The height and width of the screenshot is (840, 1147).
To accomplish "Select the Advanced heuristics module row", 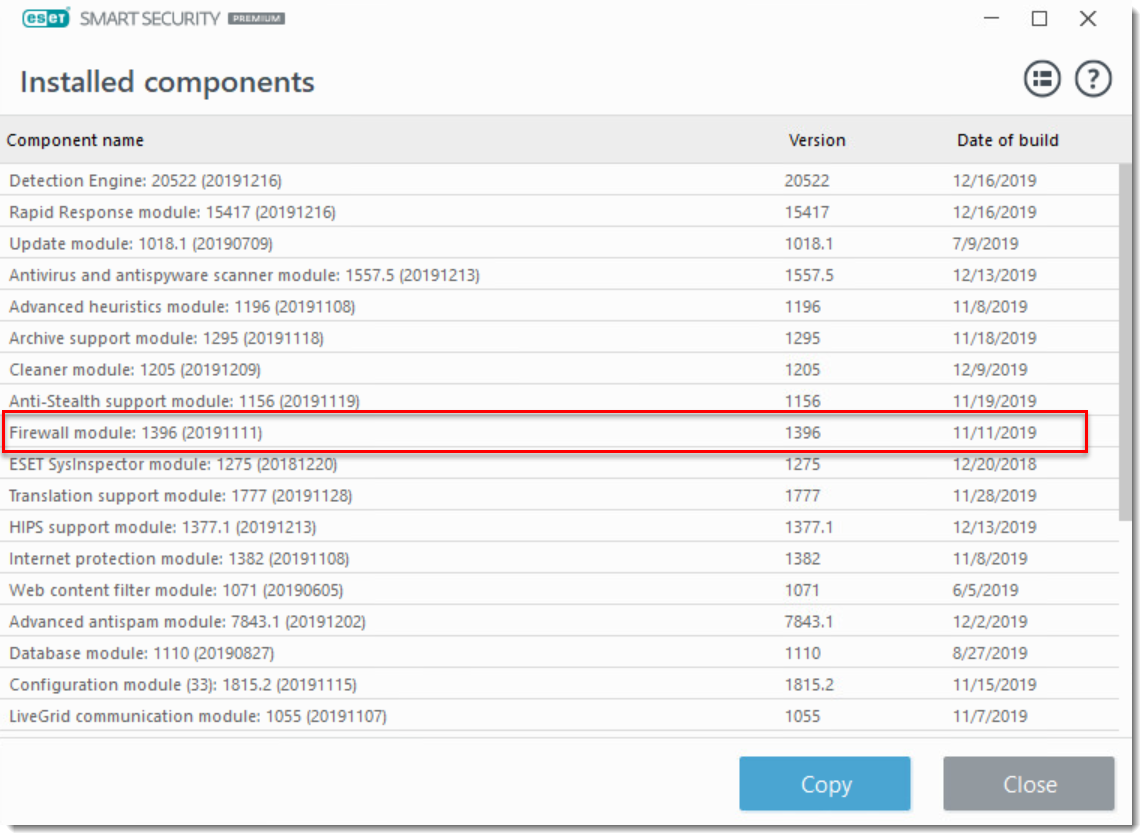I will click(560, 306).
